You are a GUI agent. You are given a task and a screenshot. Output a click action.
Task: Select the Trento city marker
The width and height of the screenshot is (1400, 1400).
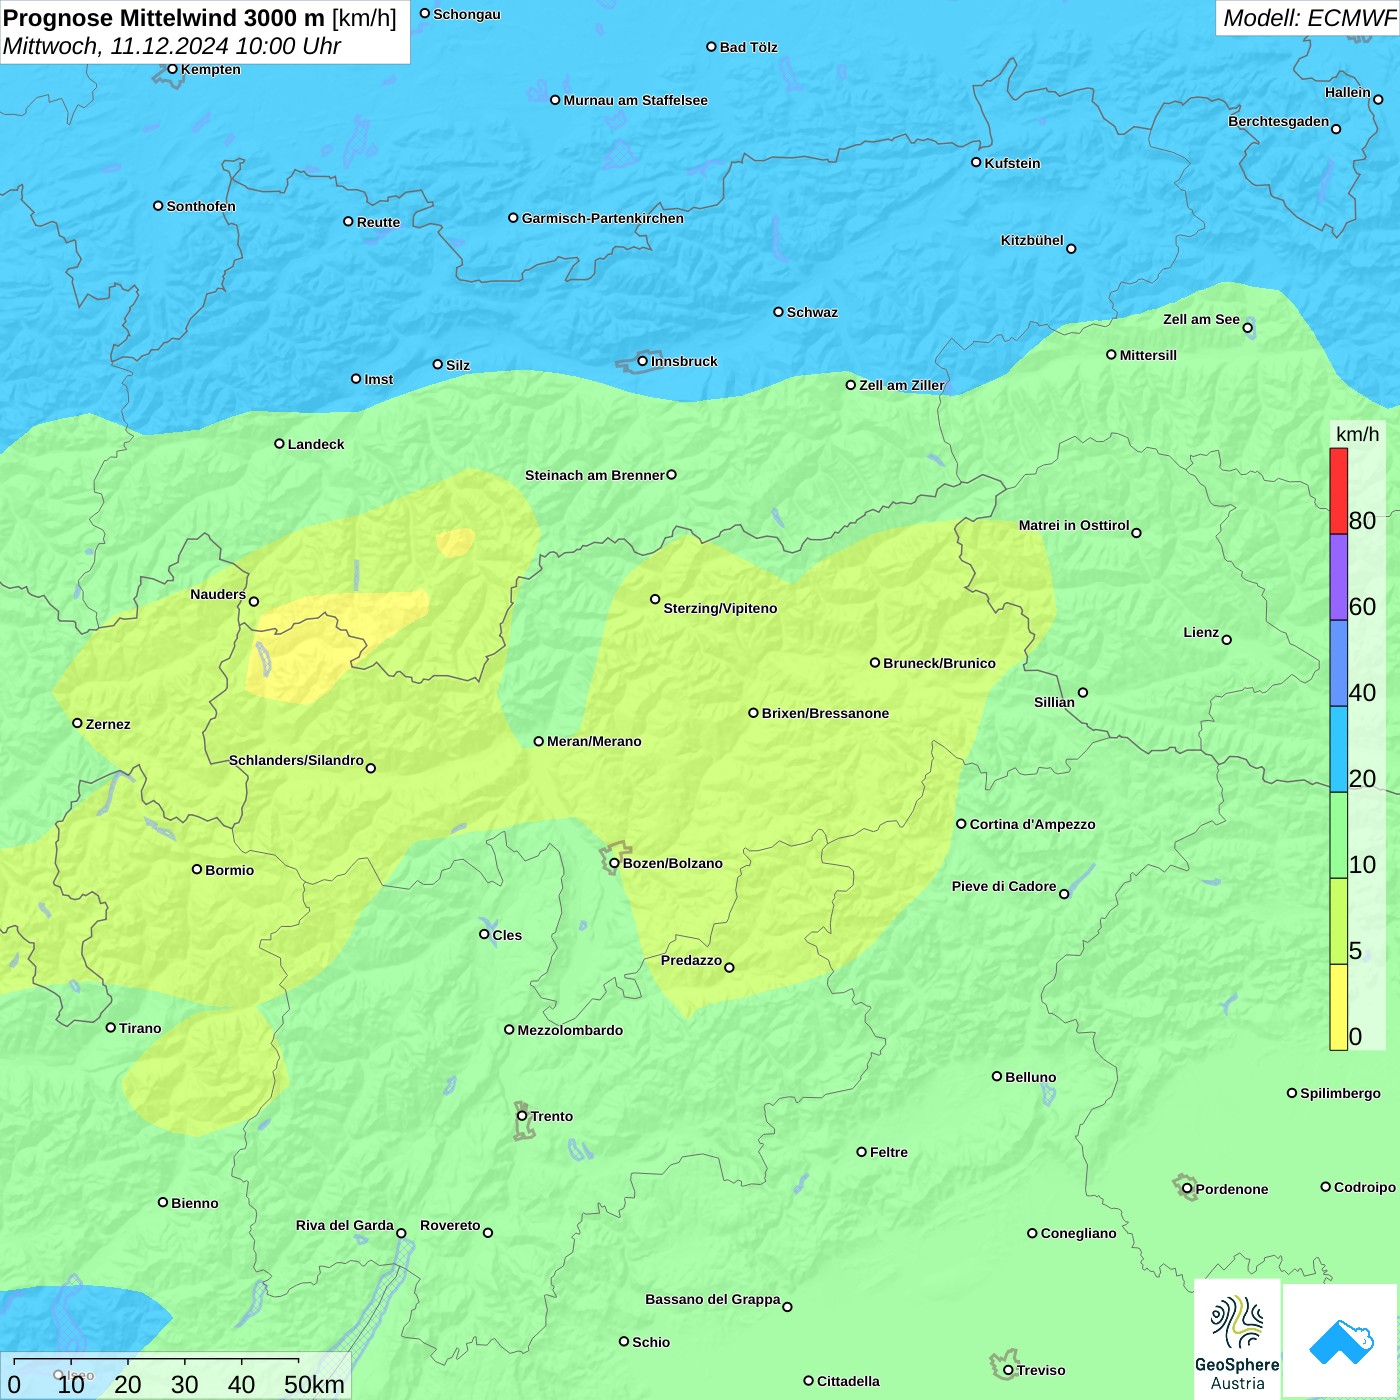coord(522,1116)
